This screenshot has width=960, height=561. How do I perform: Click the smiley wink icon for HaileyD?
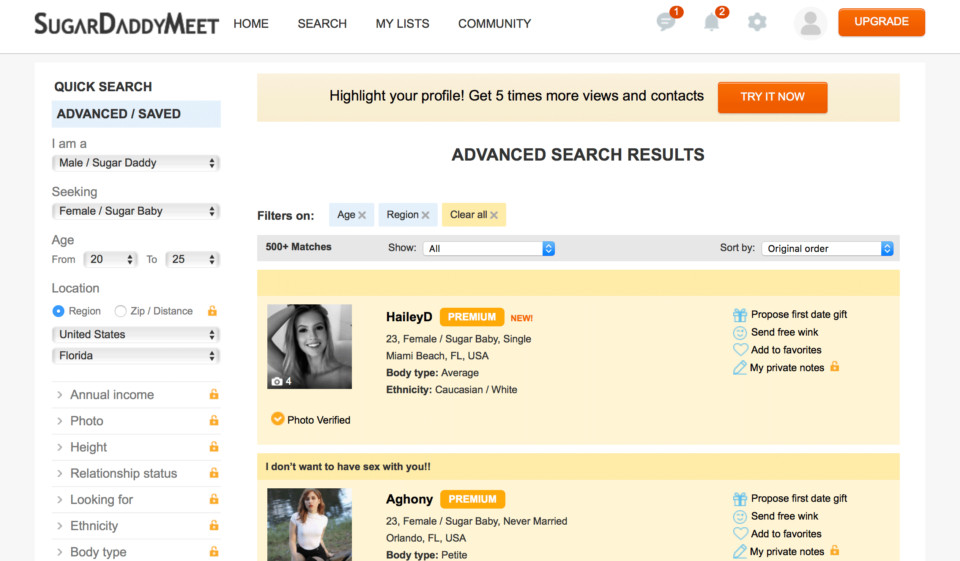point(740,333)
